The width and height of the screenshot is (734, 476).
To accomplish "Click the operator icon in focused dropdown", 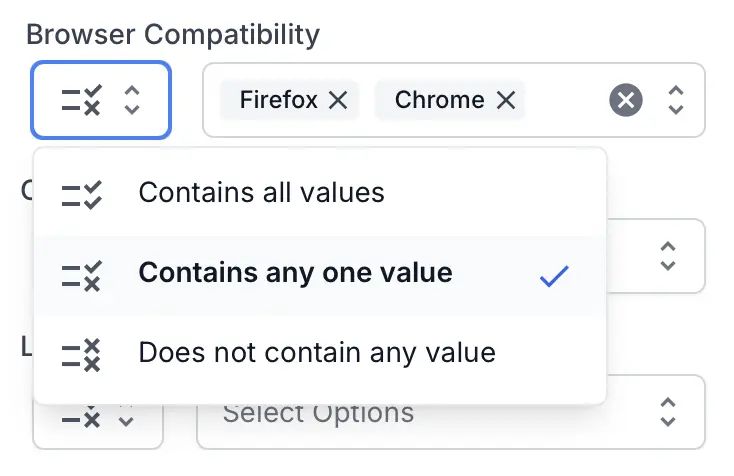I will pyautogui.click(x=81, y=100).
